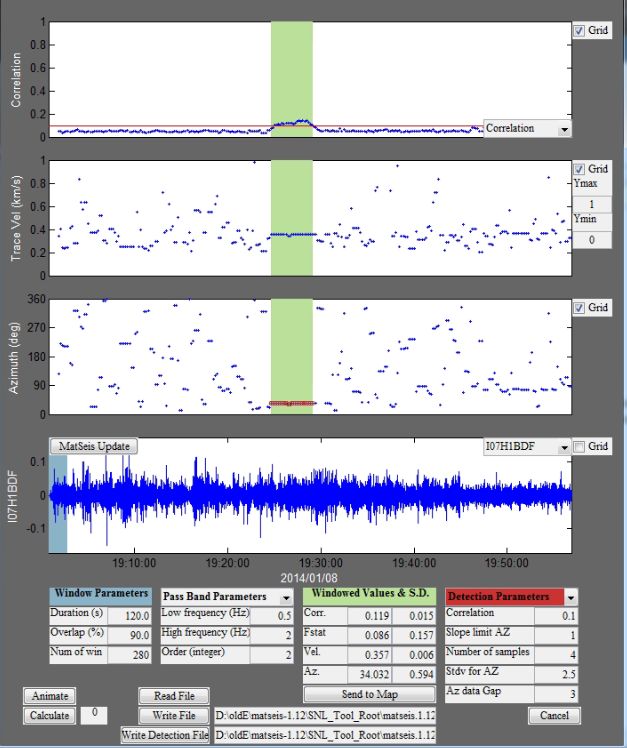Screen dimensions: 627x748
Task: Toggle Grid checkbox on Trace Vel plot
Action: click(x=581, y=169)
